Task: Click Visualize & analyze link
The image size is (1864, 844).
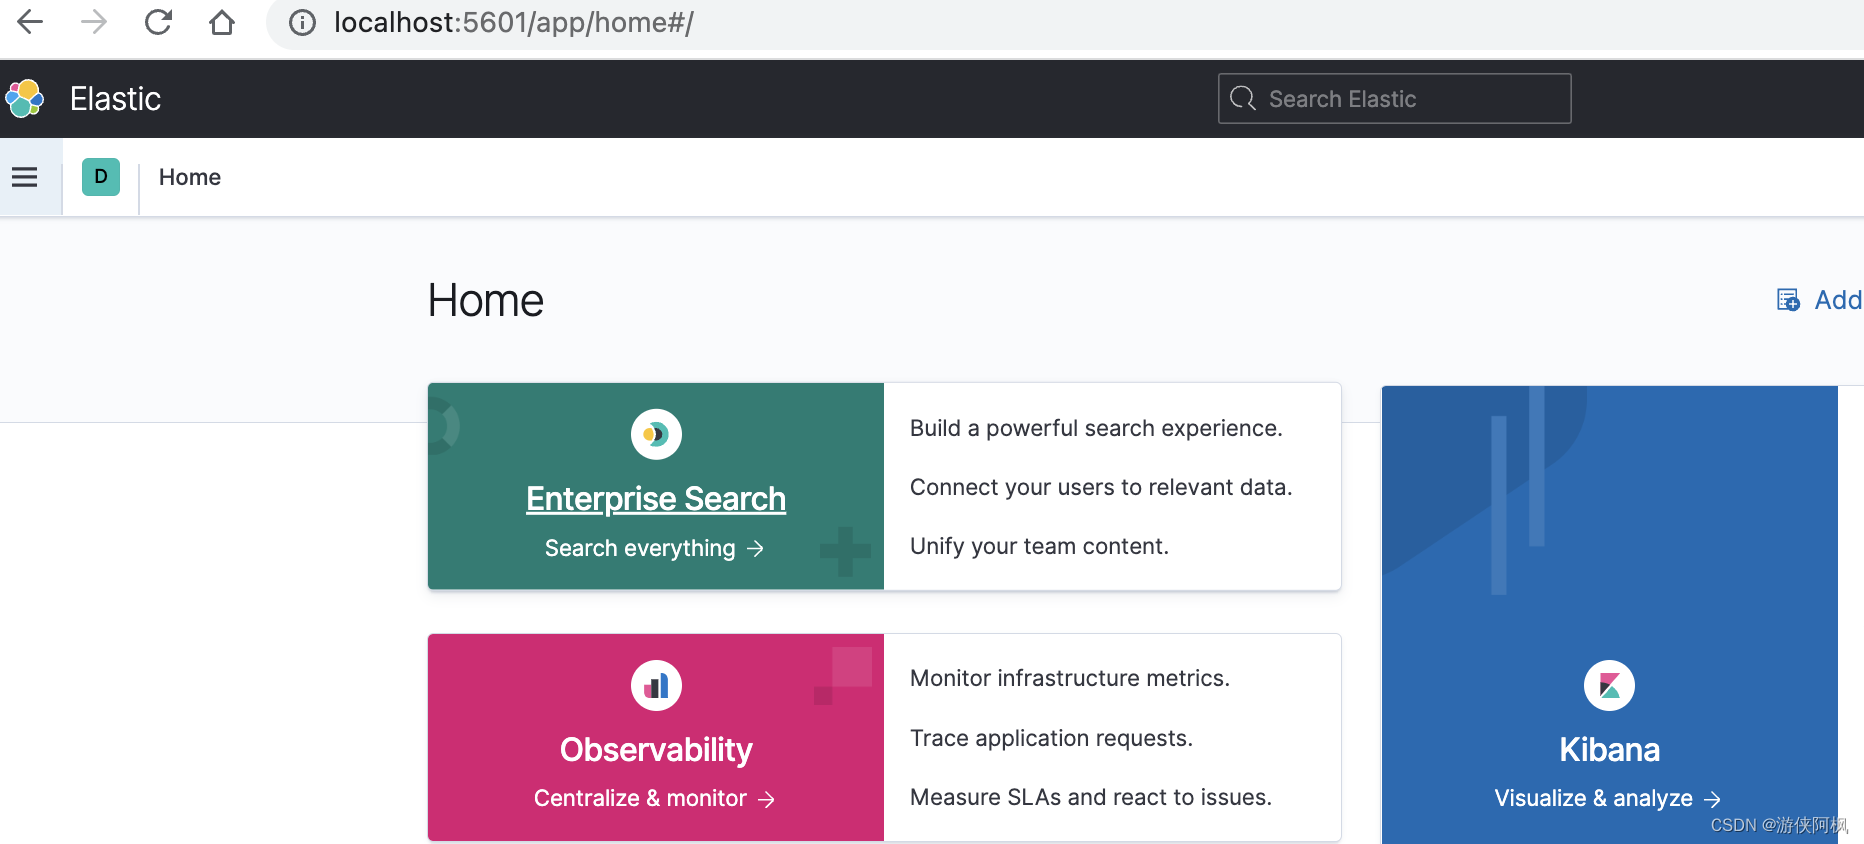Action: [x=1608, y=798]
